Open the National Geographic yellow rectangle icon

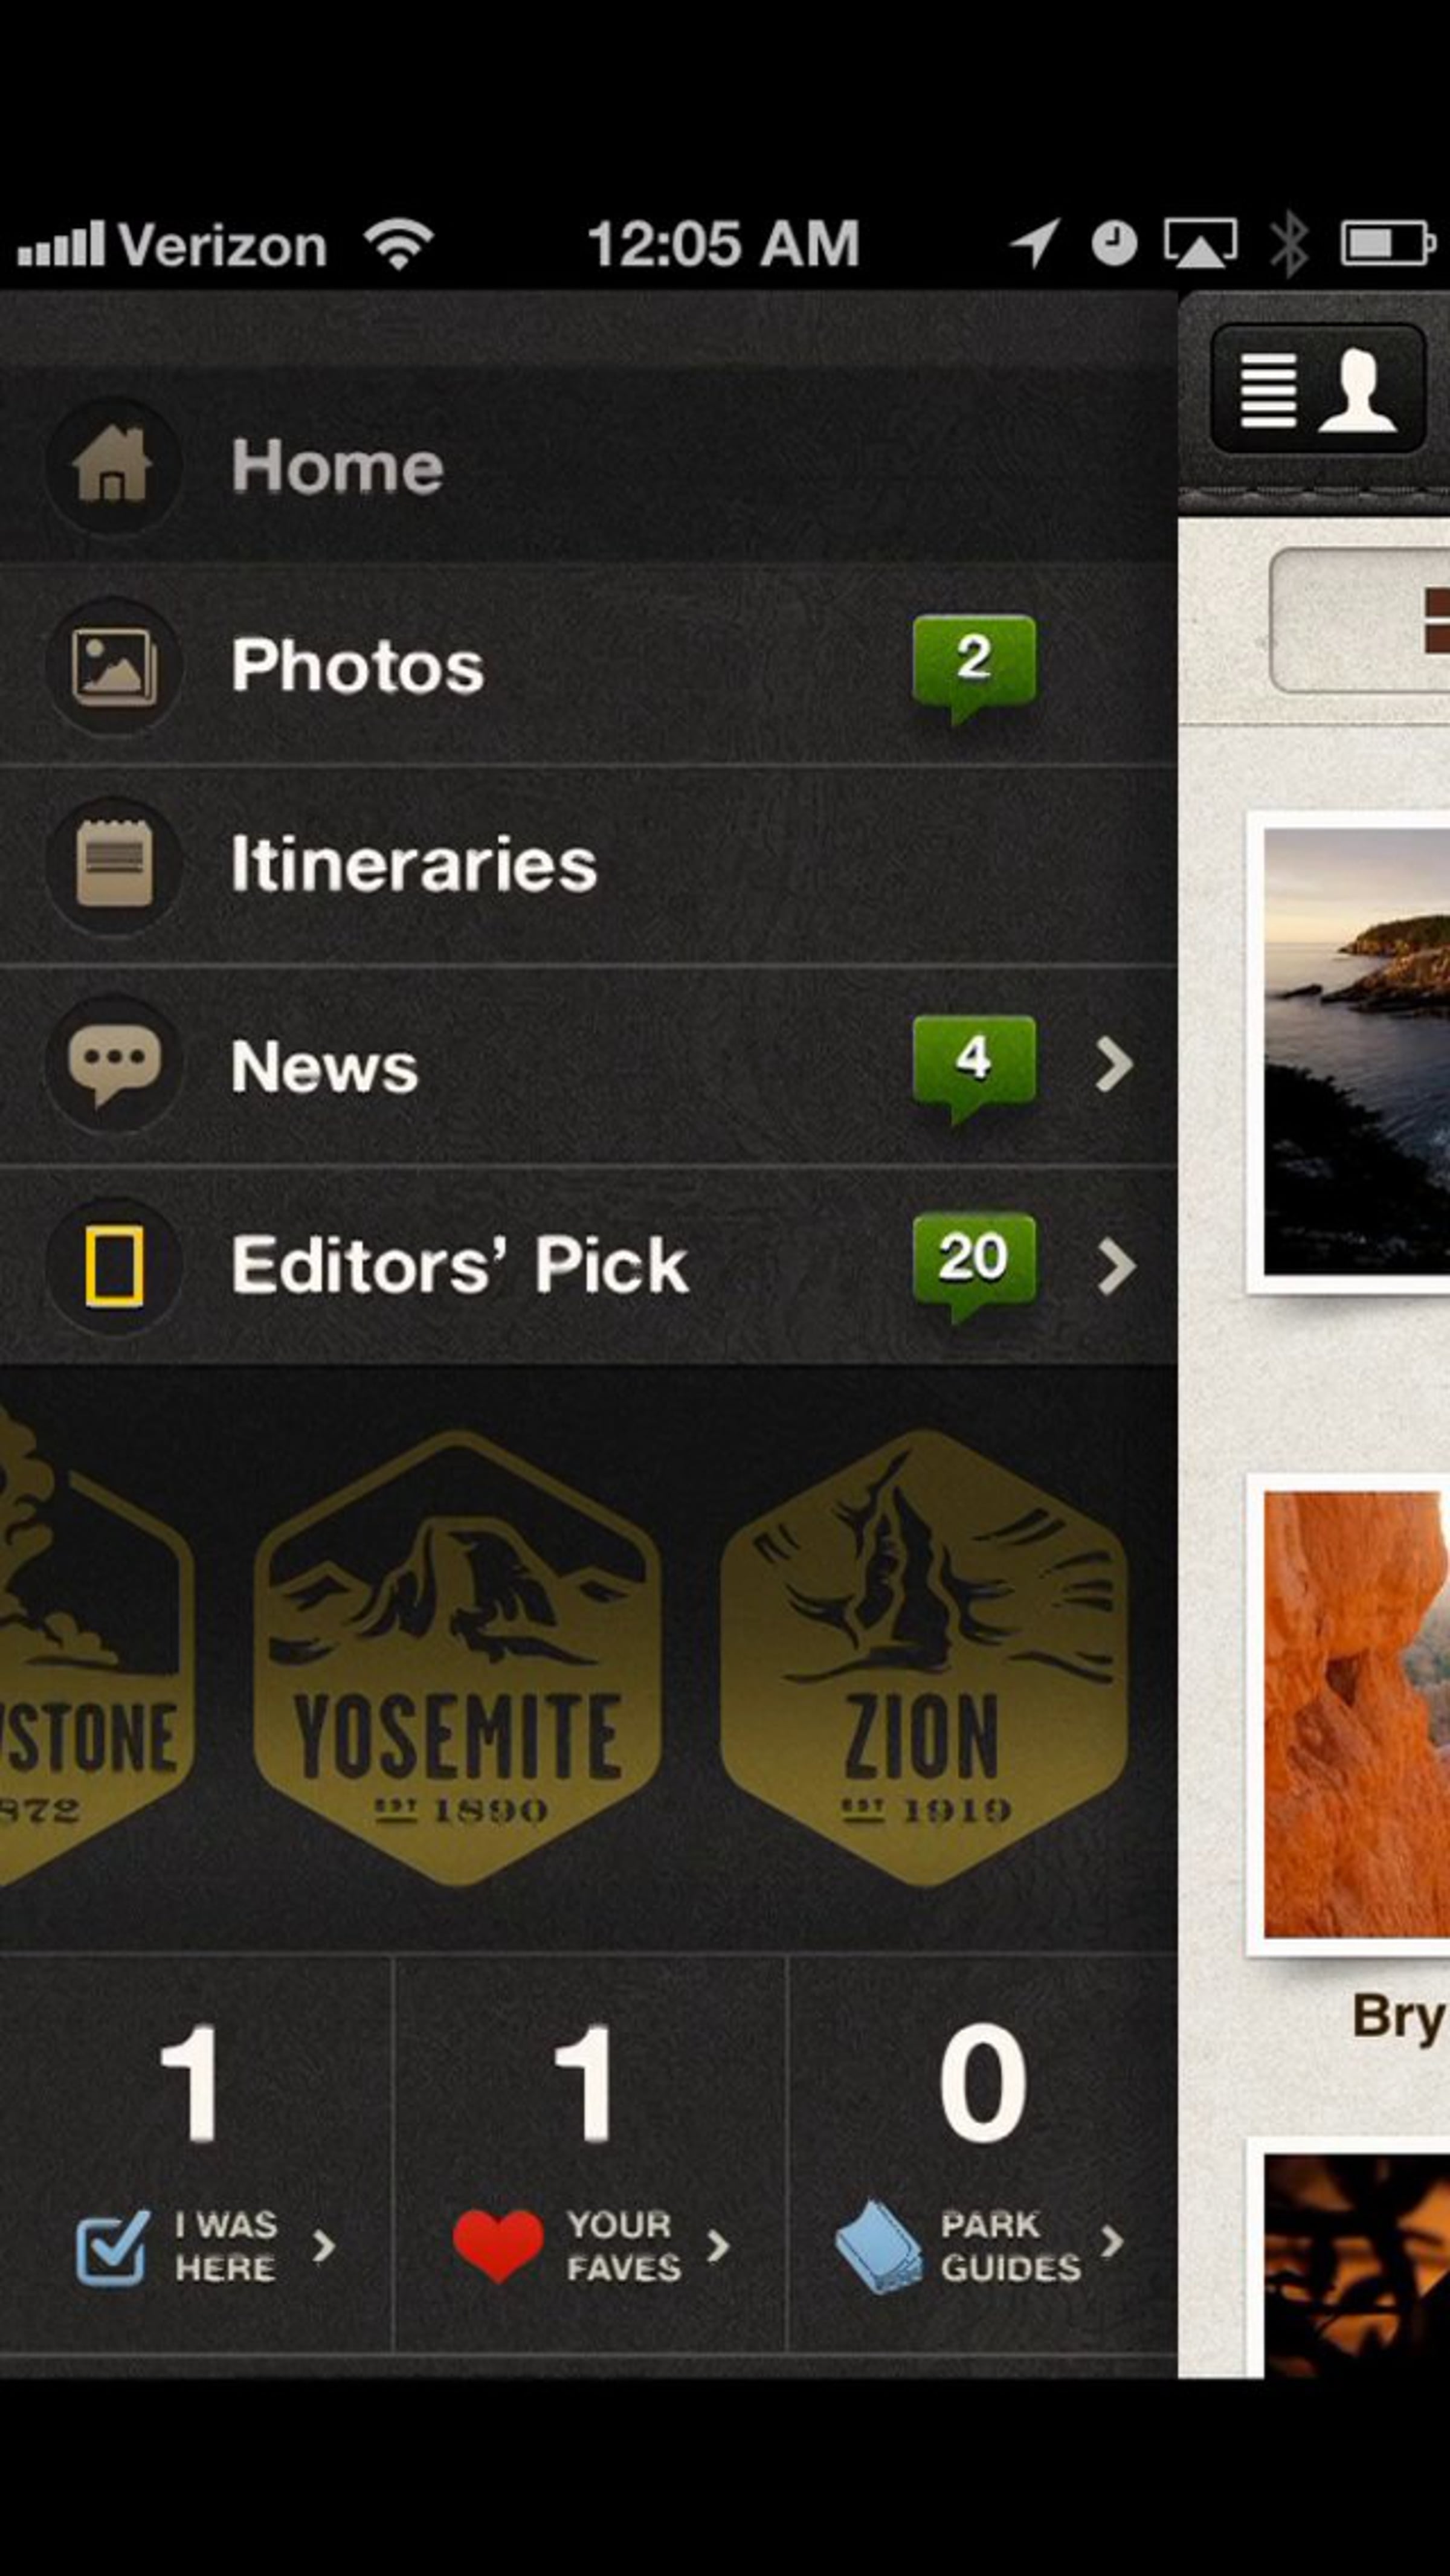pos(114,1266)
